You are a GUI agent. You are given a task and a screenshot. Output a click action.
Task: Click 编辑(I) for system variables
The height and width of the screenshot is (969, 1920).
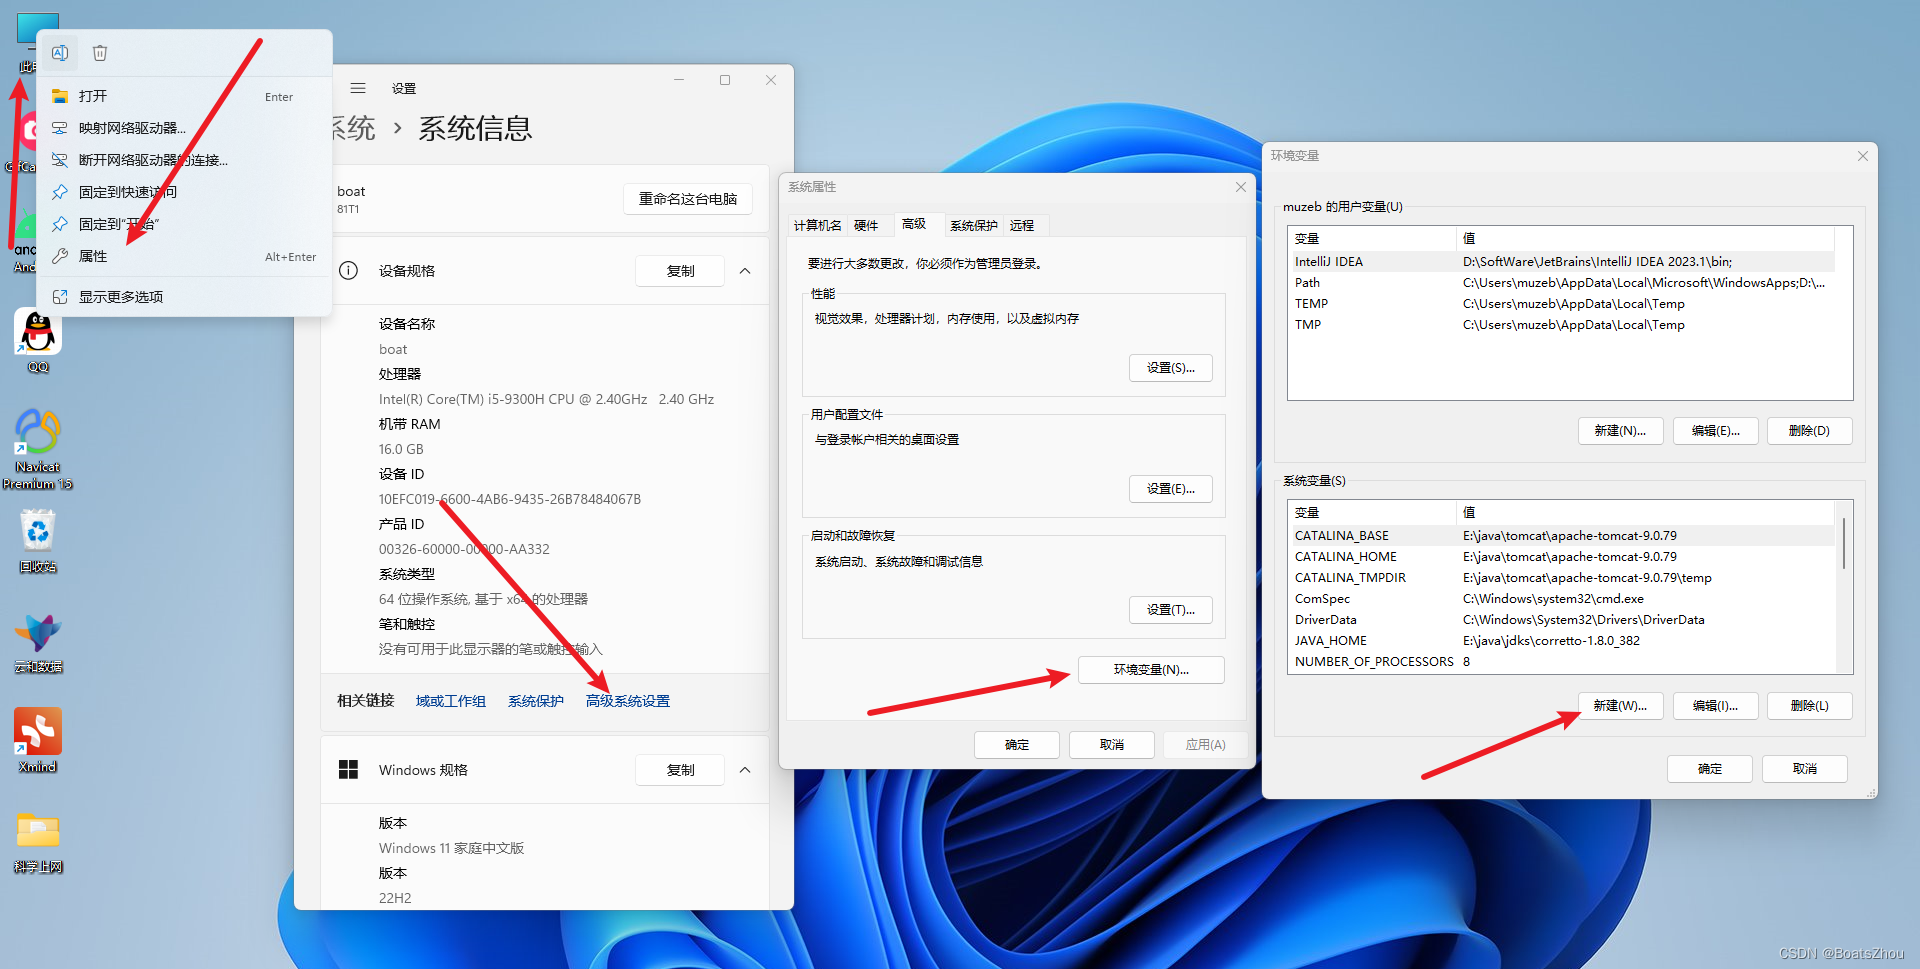(x=1716, y=706)
